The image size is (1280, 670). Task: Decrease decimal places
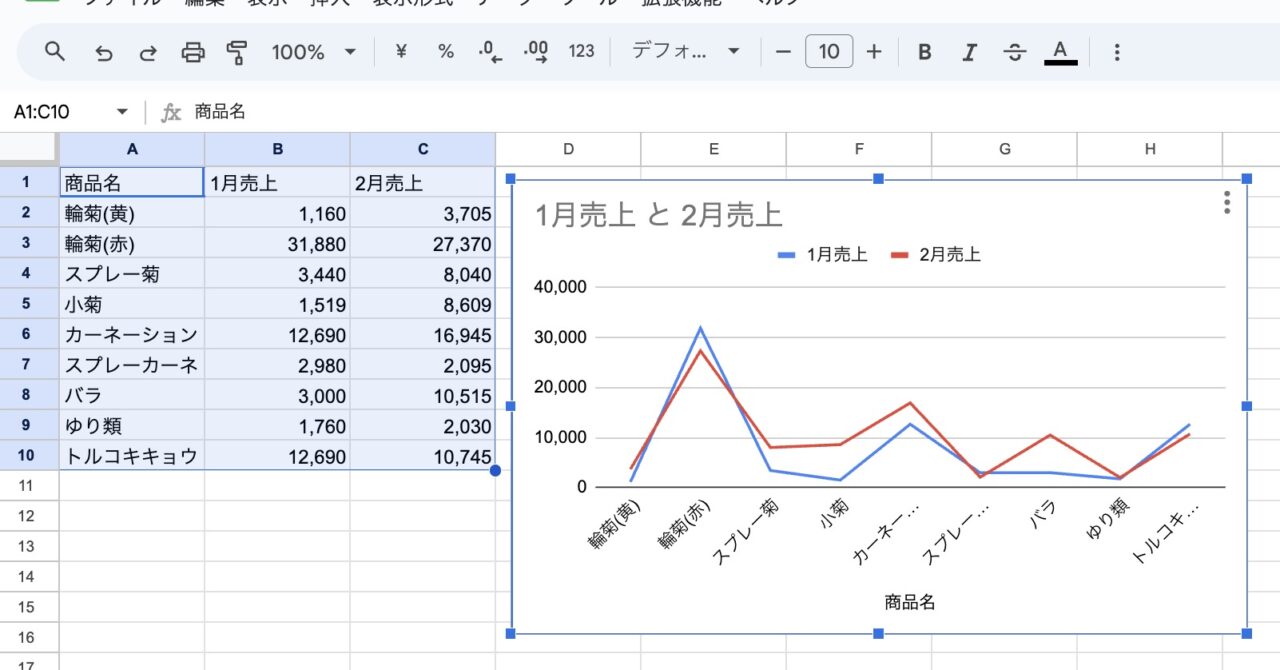tap(489, 52)
